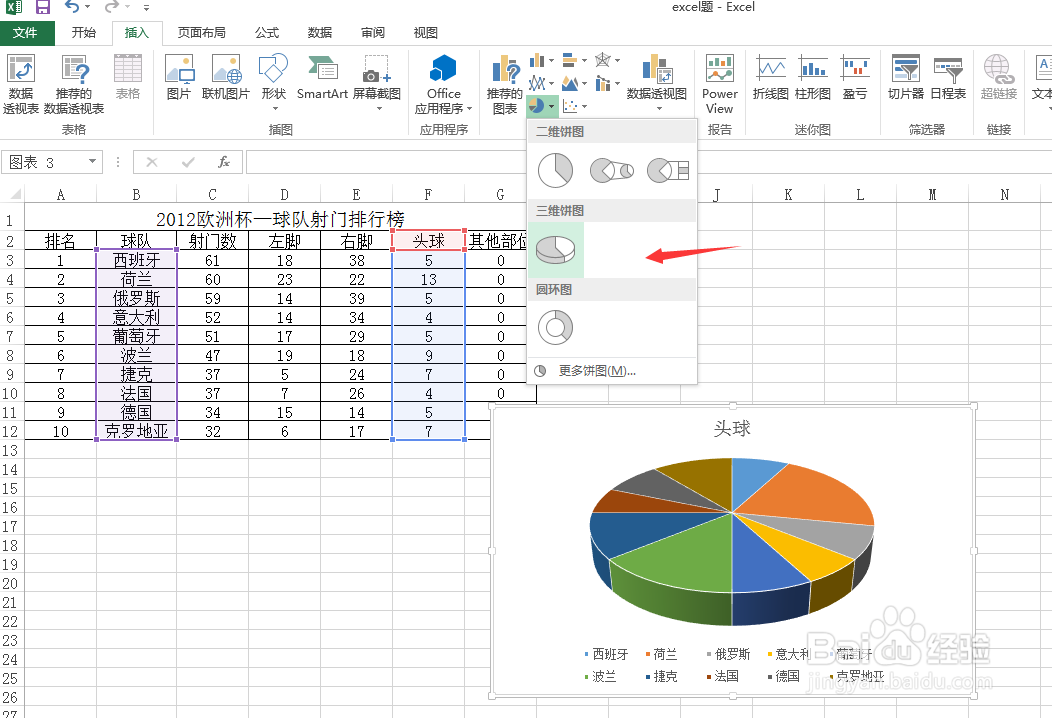Choose Pie of Pie chart option
Screen dimensions: 1052x718
(612, 170)
